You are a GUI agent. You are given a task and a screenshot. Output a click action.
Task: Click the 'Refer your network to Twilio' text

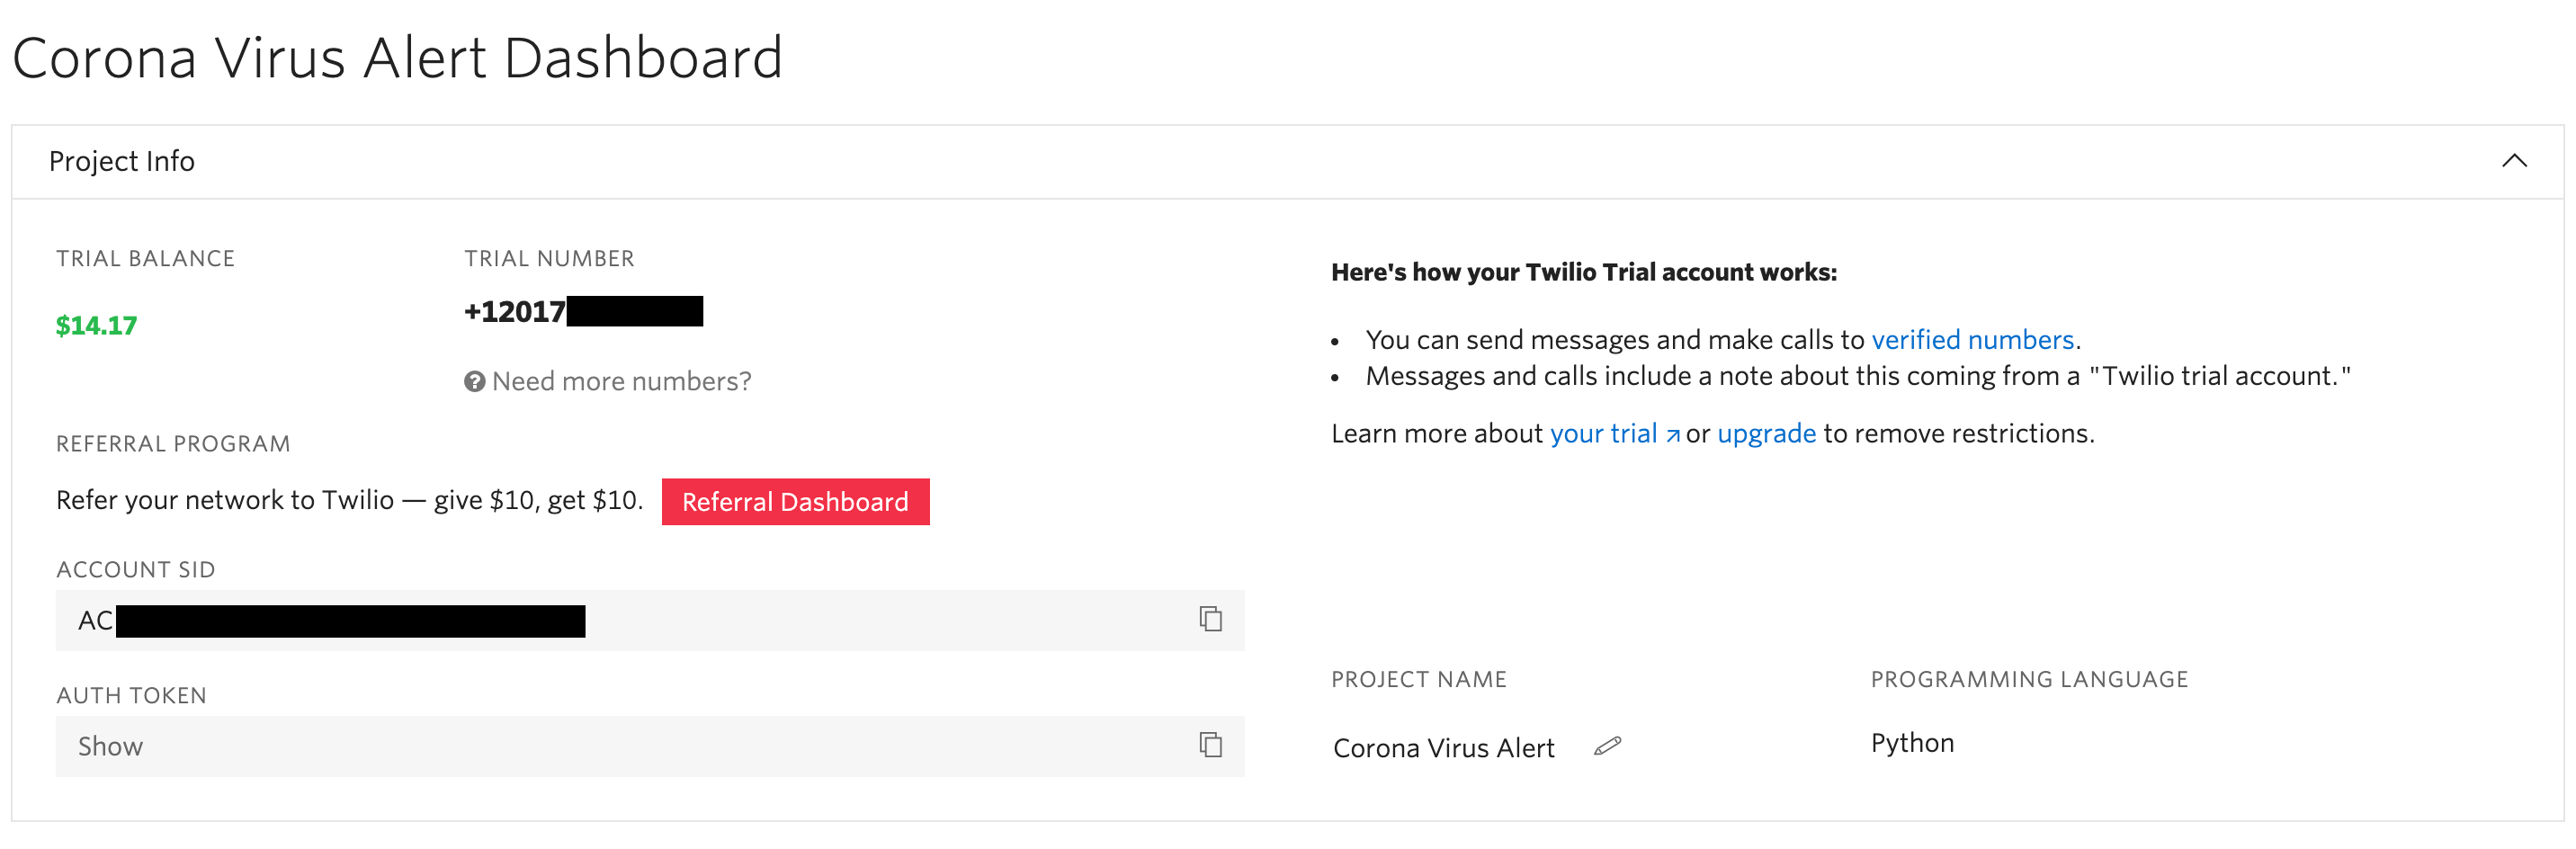pos(349,500)
